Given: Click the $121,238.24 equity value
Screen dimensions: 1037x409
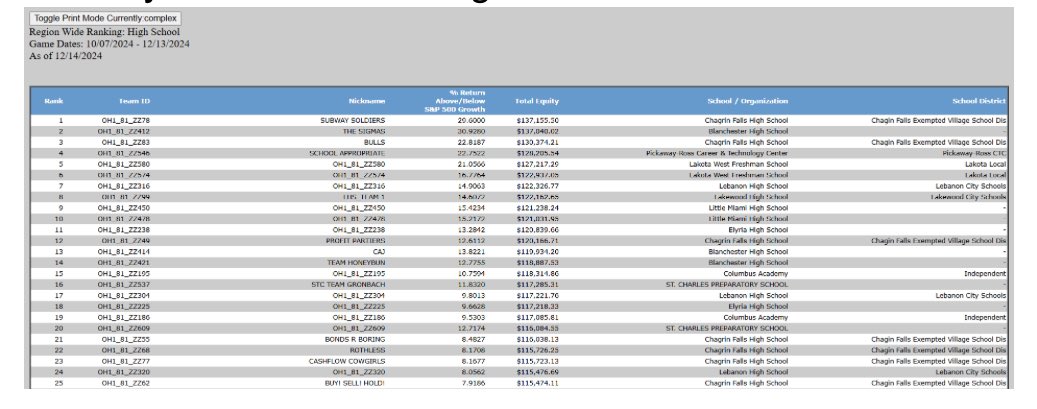Looking at the screenshot, I should point(537,208).
